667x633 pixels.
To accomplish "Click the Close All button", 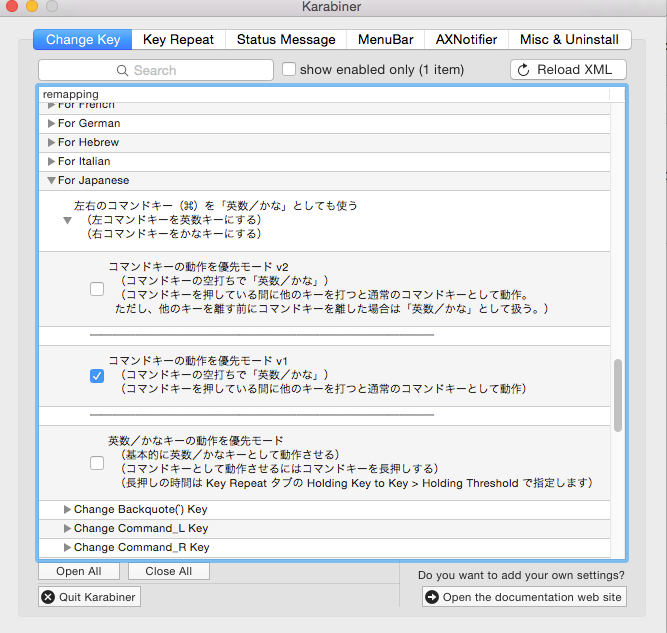I will (168, 571).
